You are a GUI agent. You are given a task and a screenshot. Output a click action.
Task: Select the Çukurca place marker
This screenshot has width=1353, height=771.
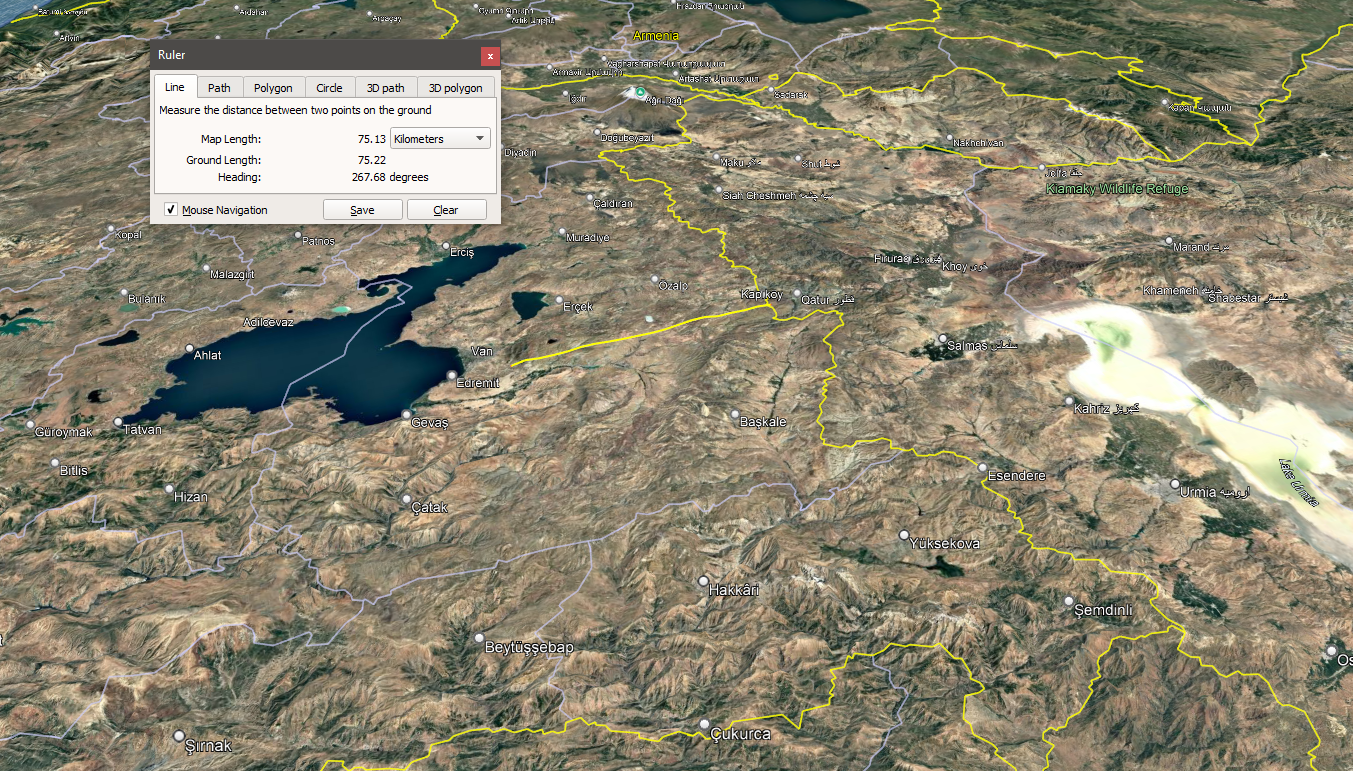pos(704,724)
